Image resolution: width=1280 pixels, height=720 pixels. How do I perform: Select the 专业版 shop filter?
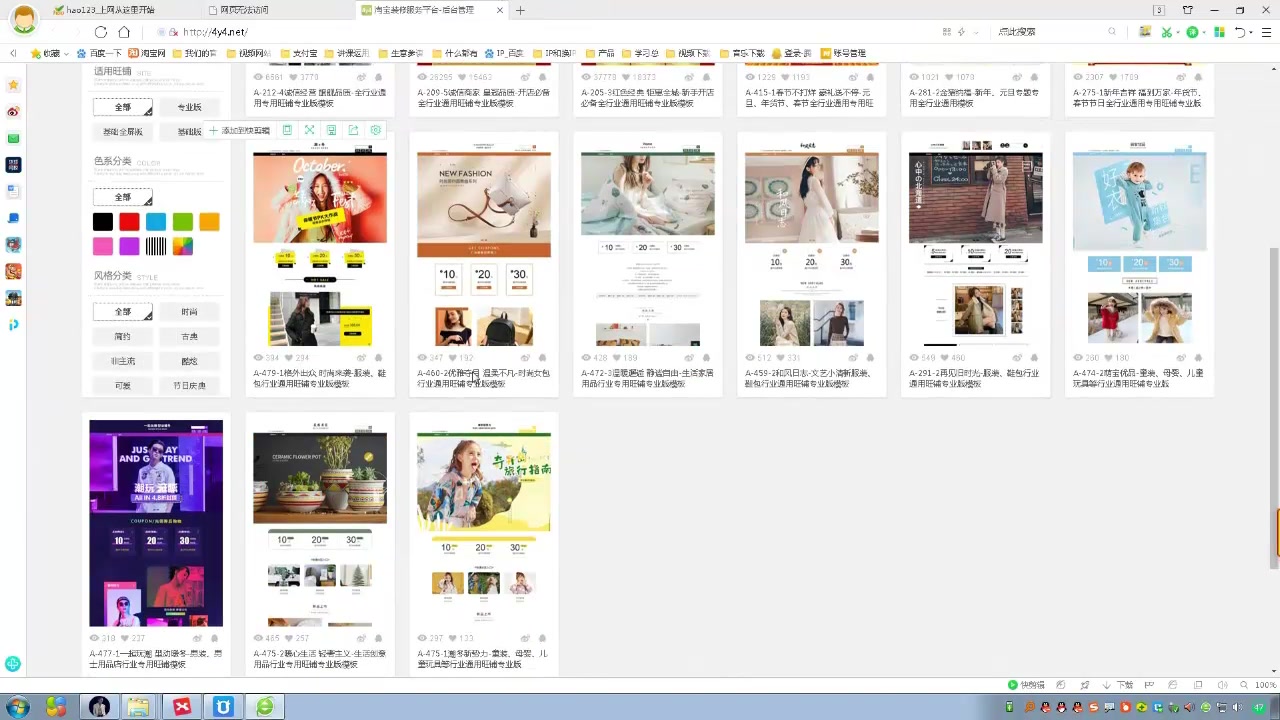pyautogui.click(x=189, y=107)
